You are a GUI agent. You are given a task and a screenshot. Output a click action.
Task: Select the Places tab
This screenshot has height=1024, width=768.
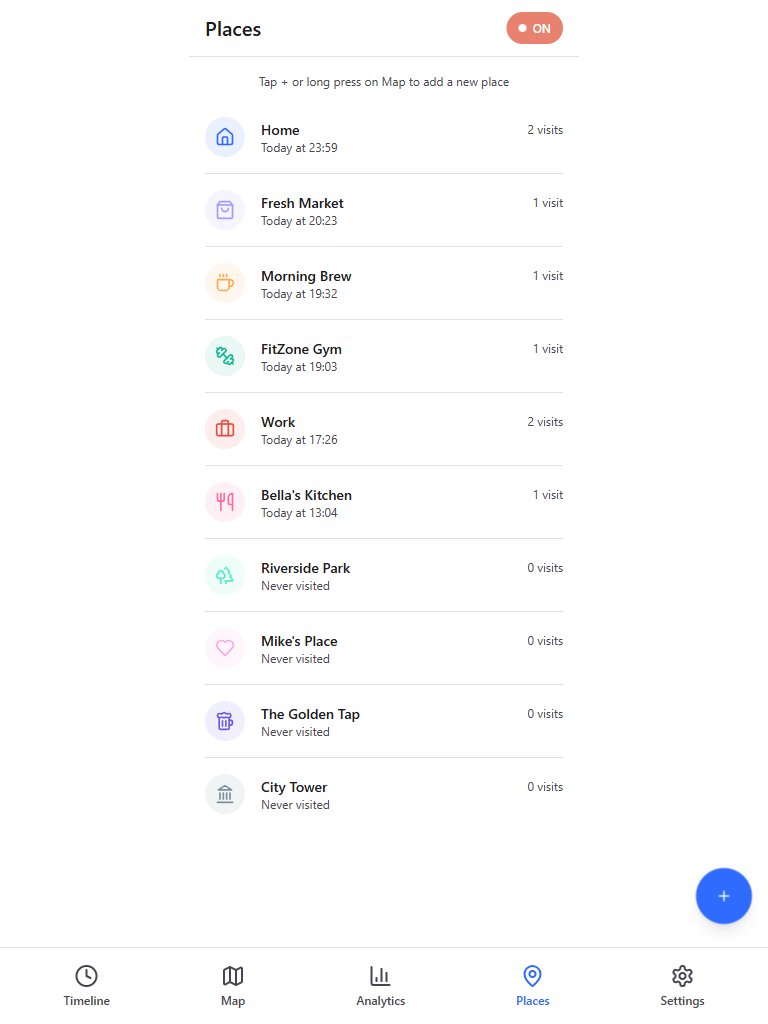[x=533, y=985]
